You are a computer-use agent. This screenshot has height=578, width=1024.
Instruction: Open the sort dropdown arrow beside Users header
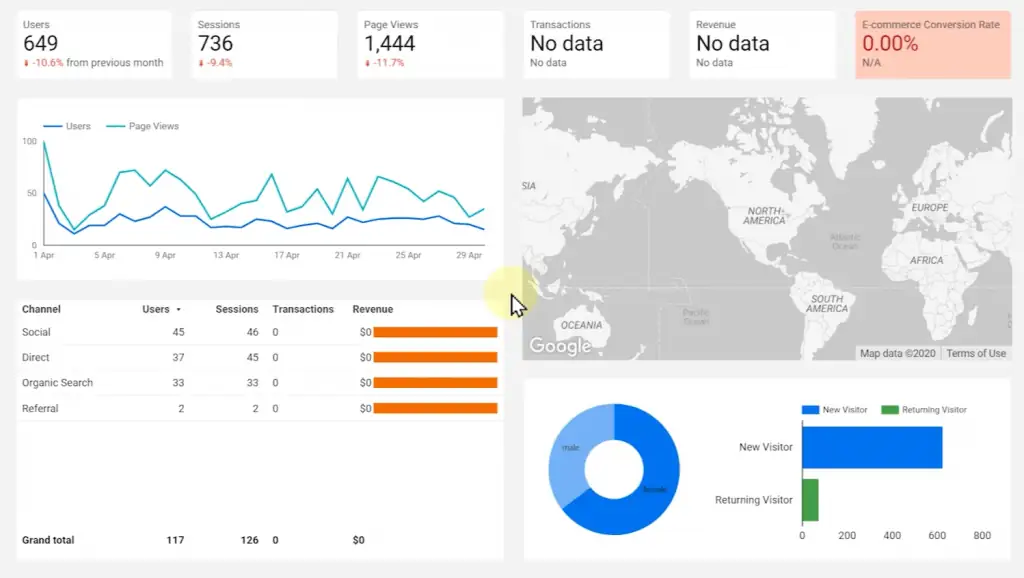pyautogui.click(x=176, y=309)
